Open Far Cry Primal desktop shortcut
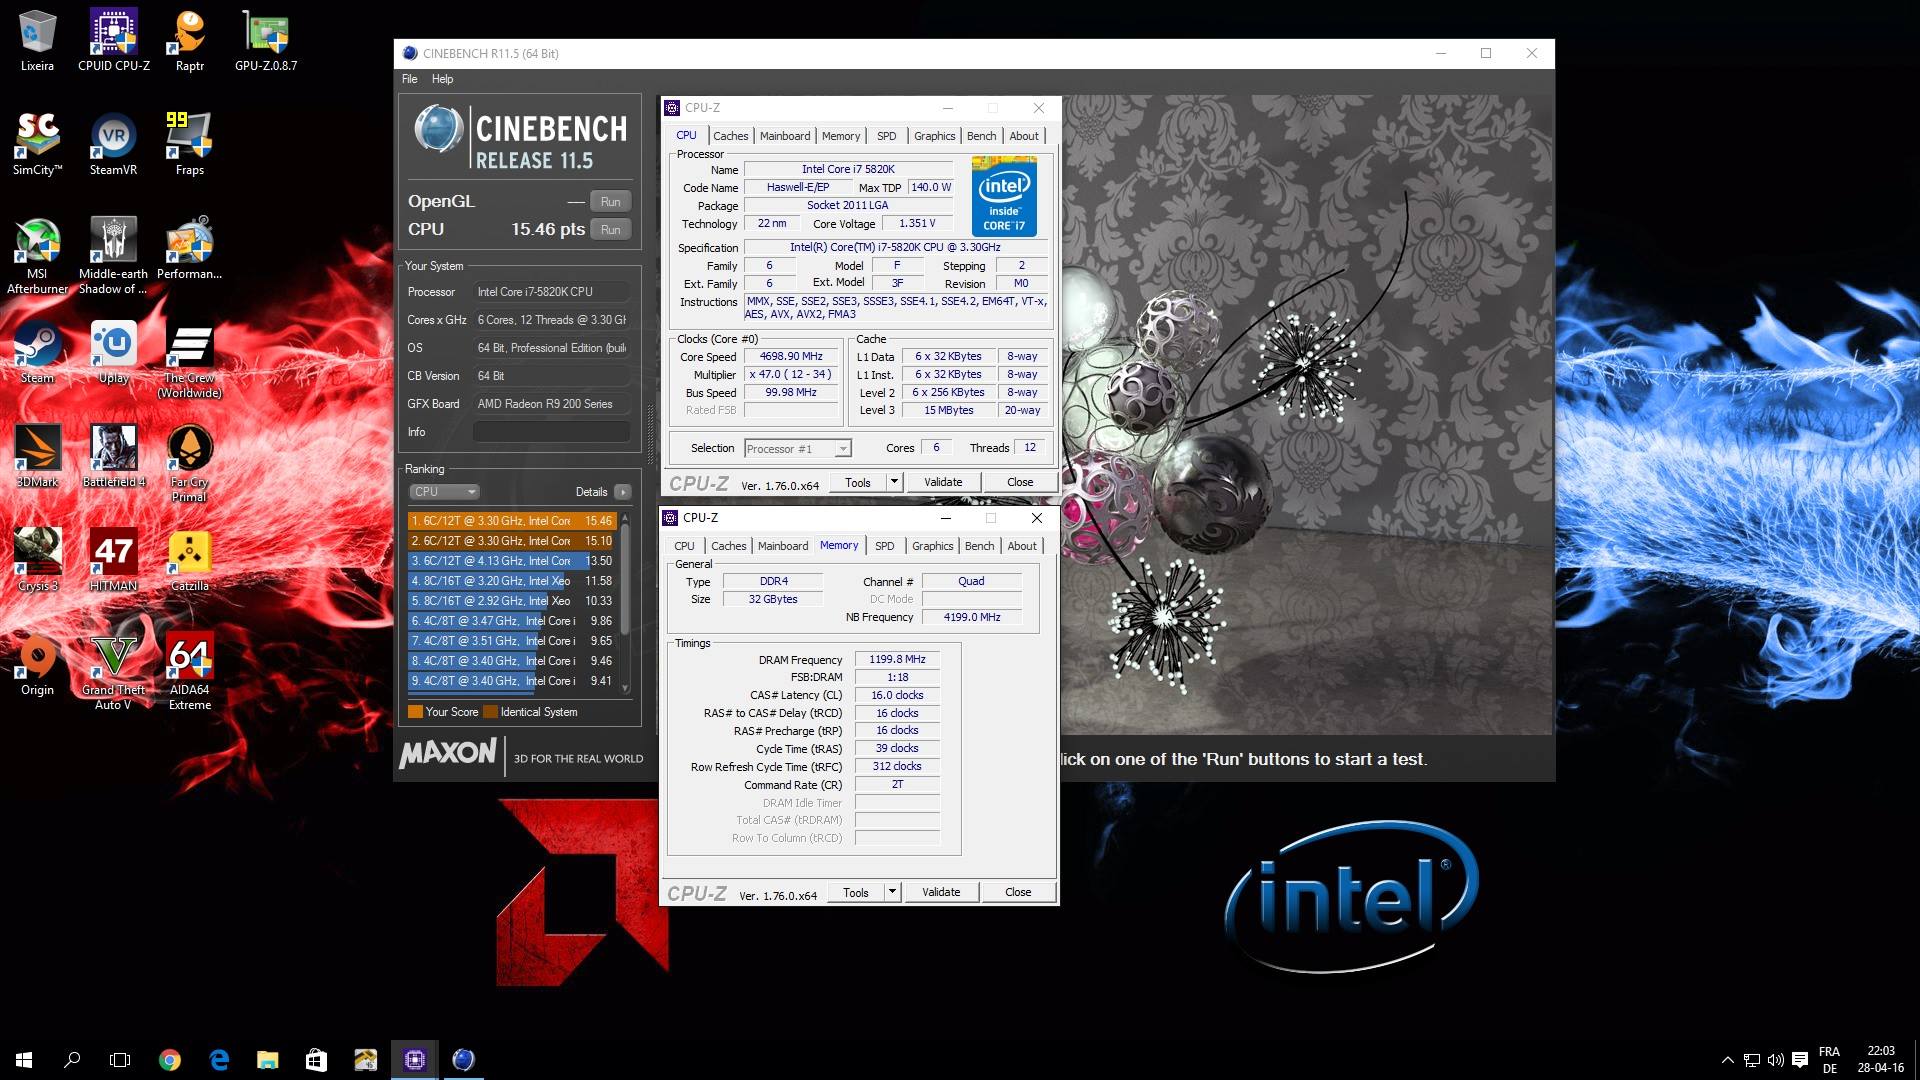This screenshot has width=1920, height=1080. point(190,463)
